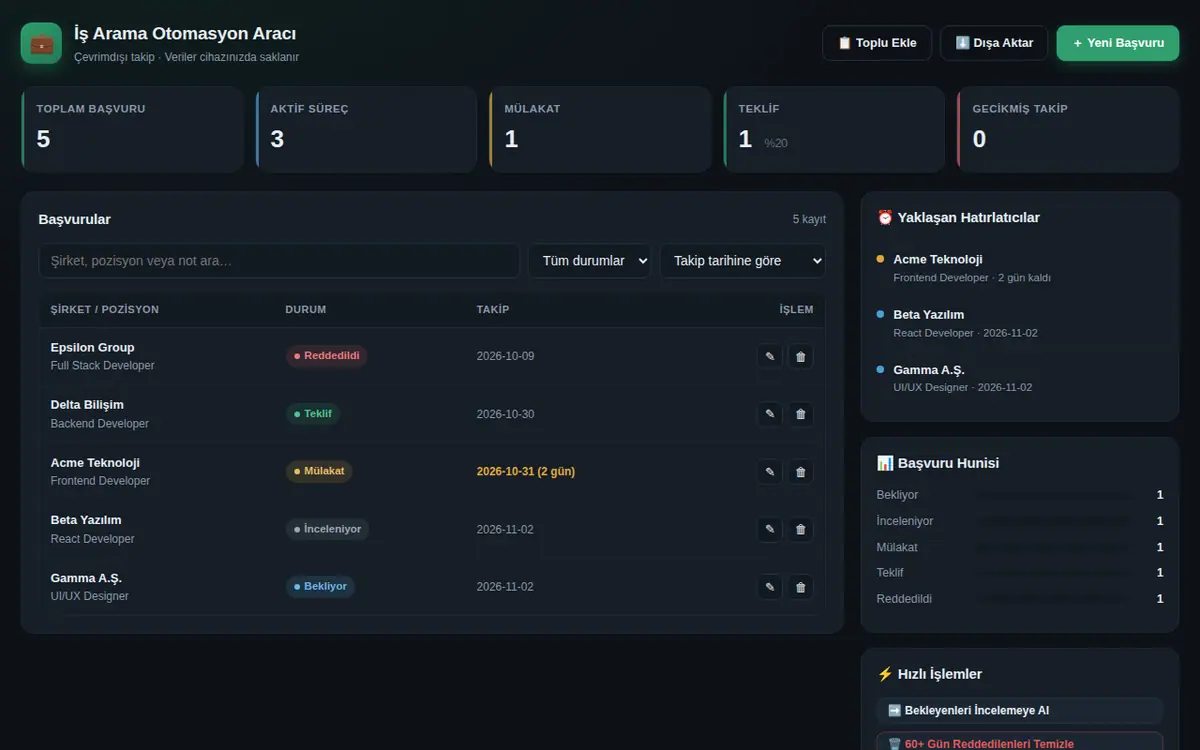Image resolution: width=1200 pixels, height=750 pixels.
Task: Edit the Acme Teknoloji application
Action: coord(770,471)
